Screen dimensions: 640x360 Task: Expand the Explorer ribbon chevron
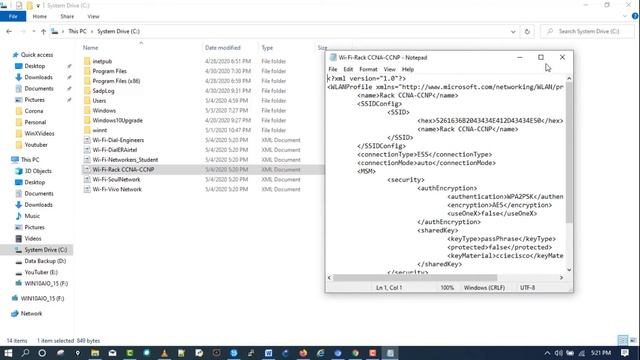(x=625, y=16)
